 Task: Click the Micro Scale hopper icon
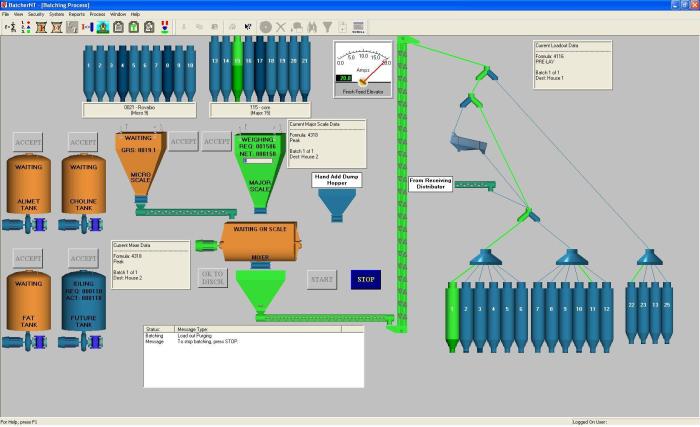(x=150, y=172)
